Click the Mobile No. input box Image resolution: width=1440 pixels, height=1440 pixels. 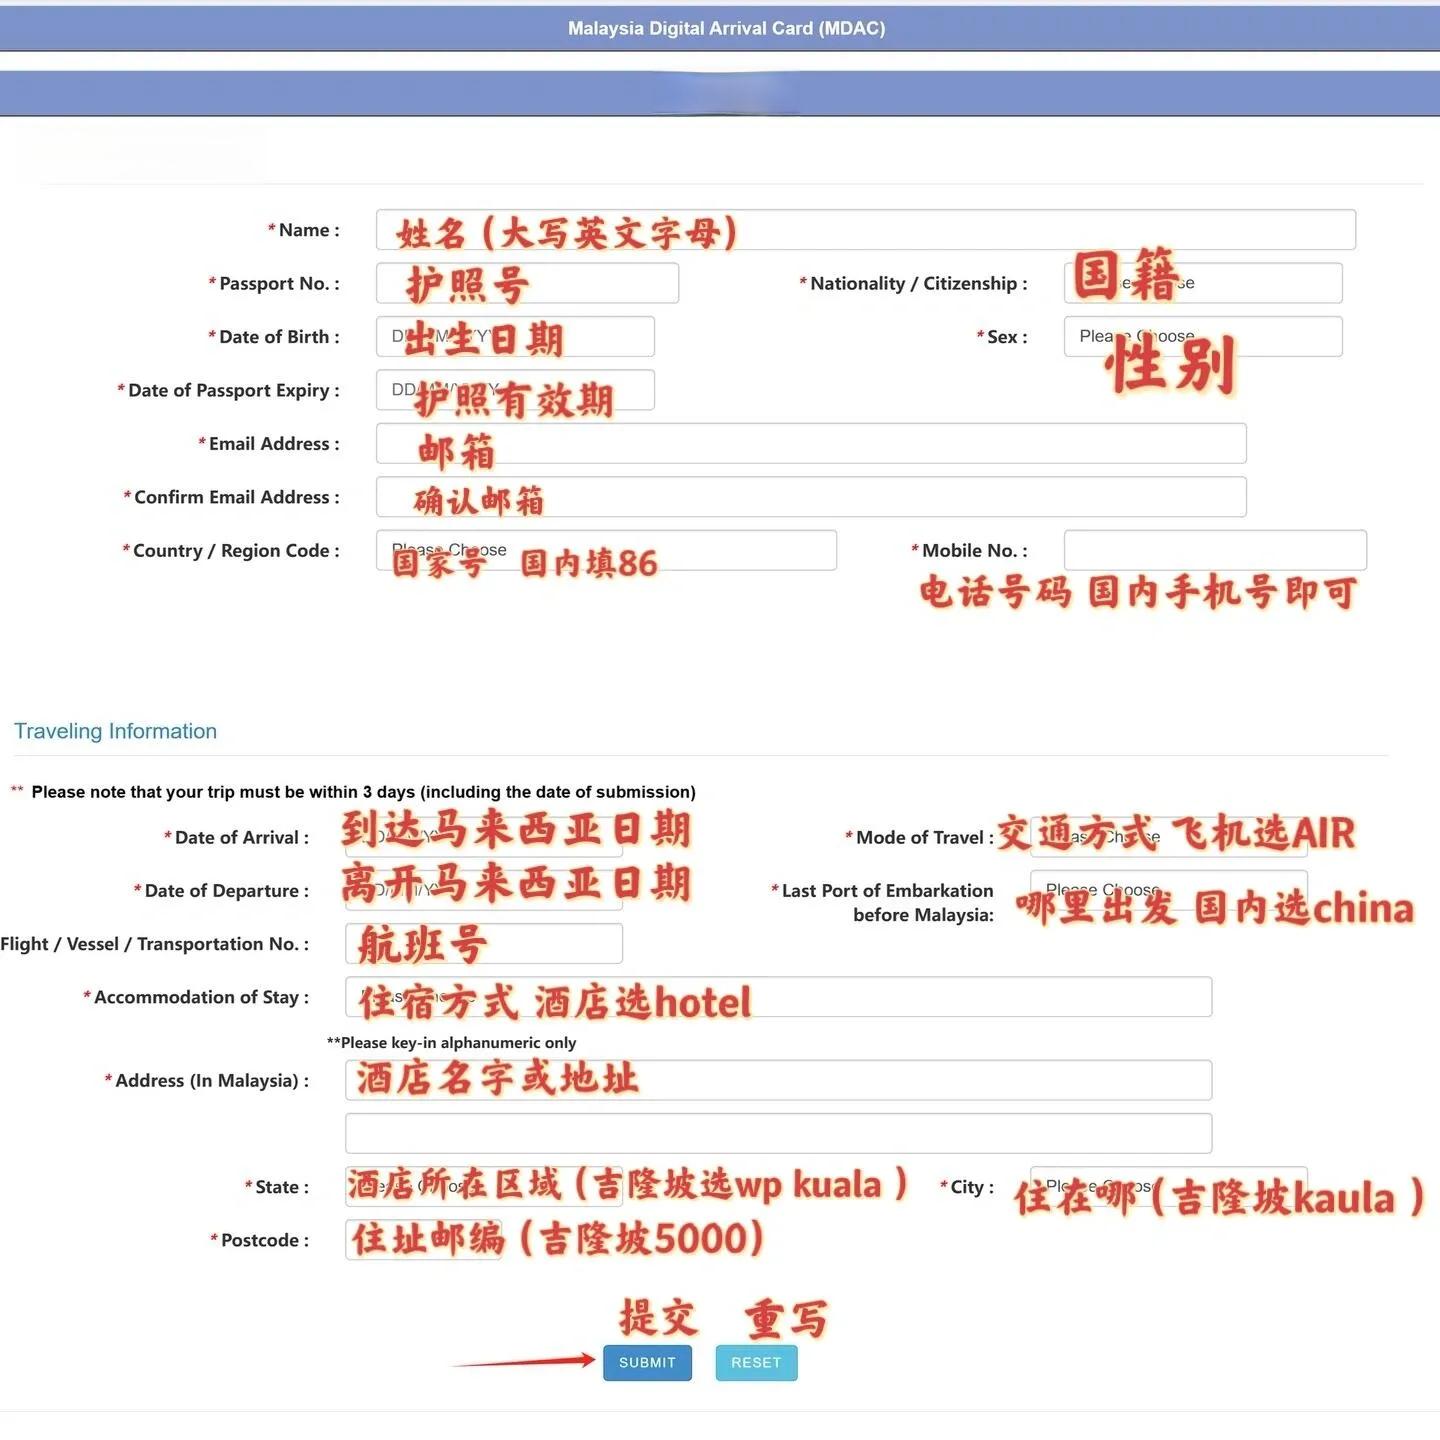coord(1214,550)
